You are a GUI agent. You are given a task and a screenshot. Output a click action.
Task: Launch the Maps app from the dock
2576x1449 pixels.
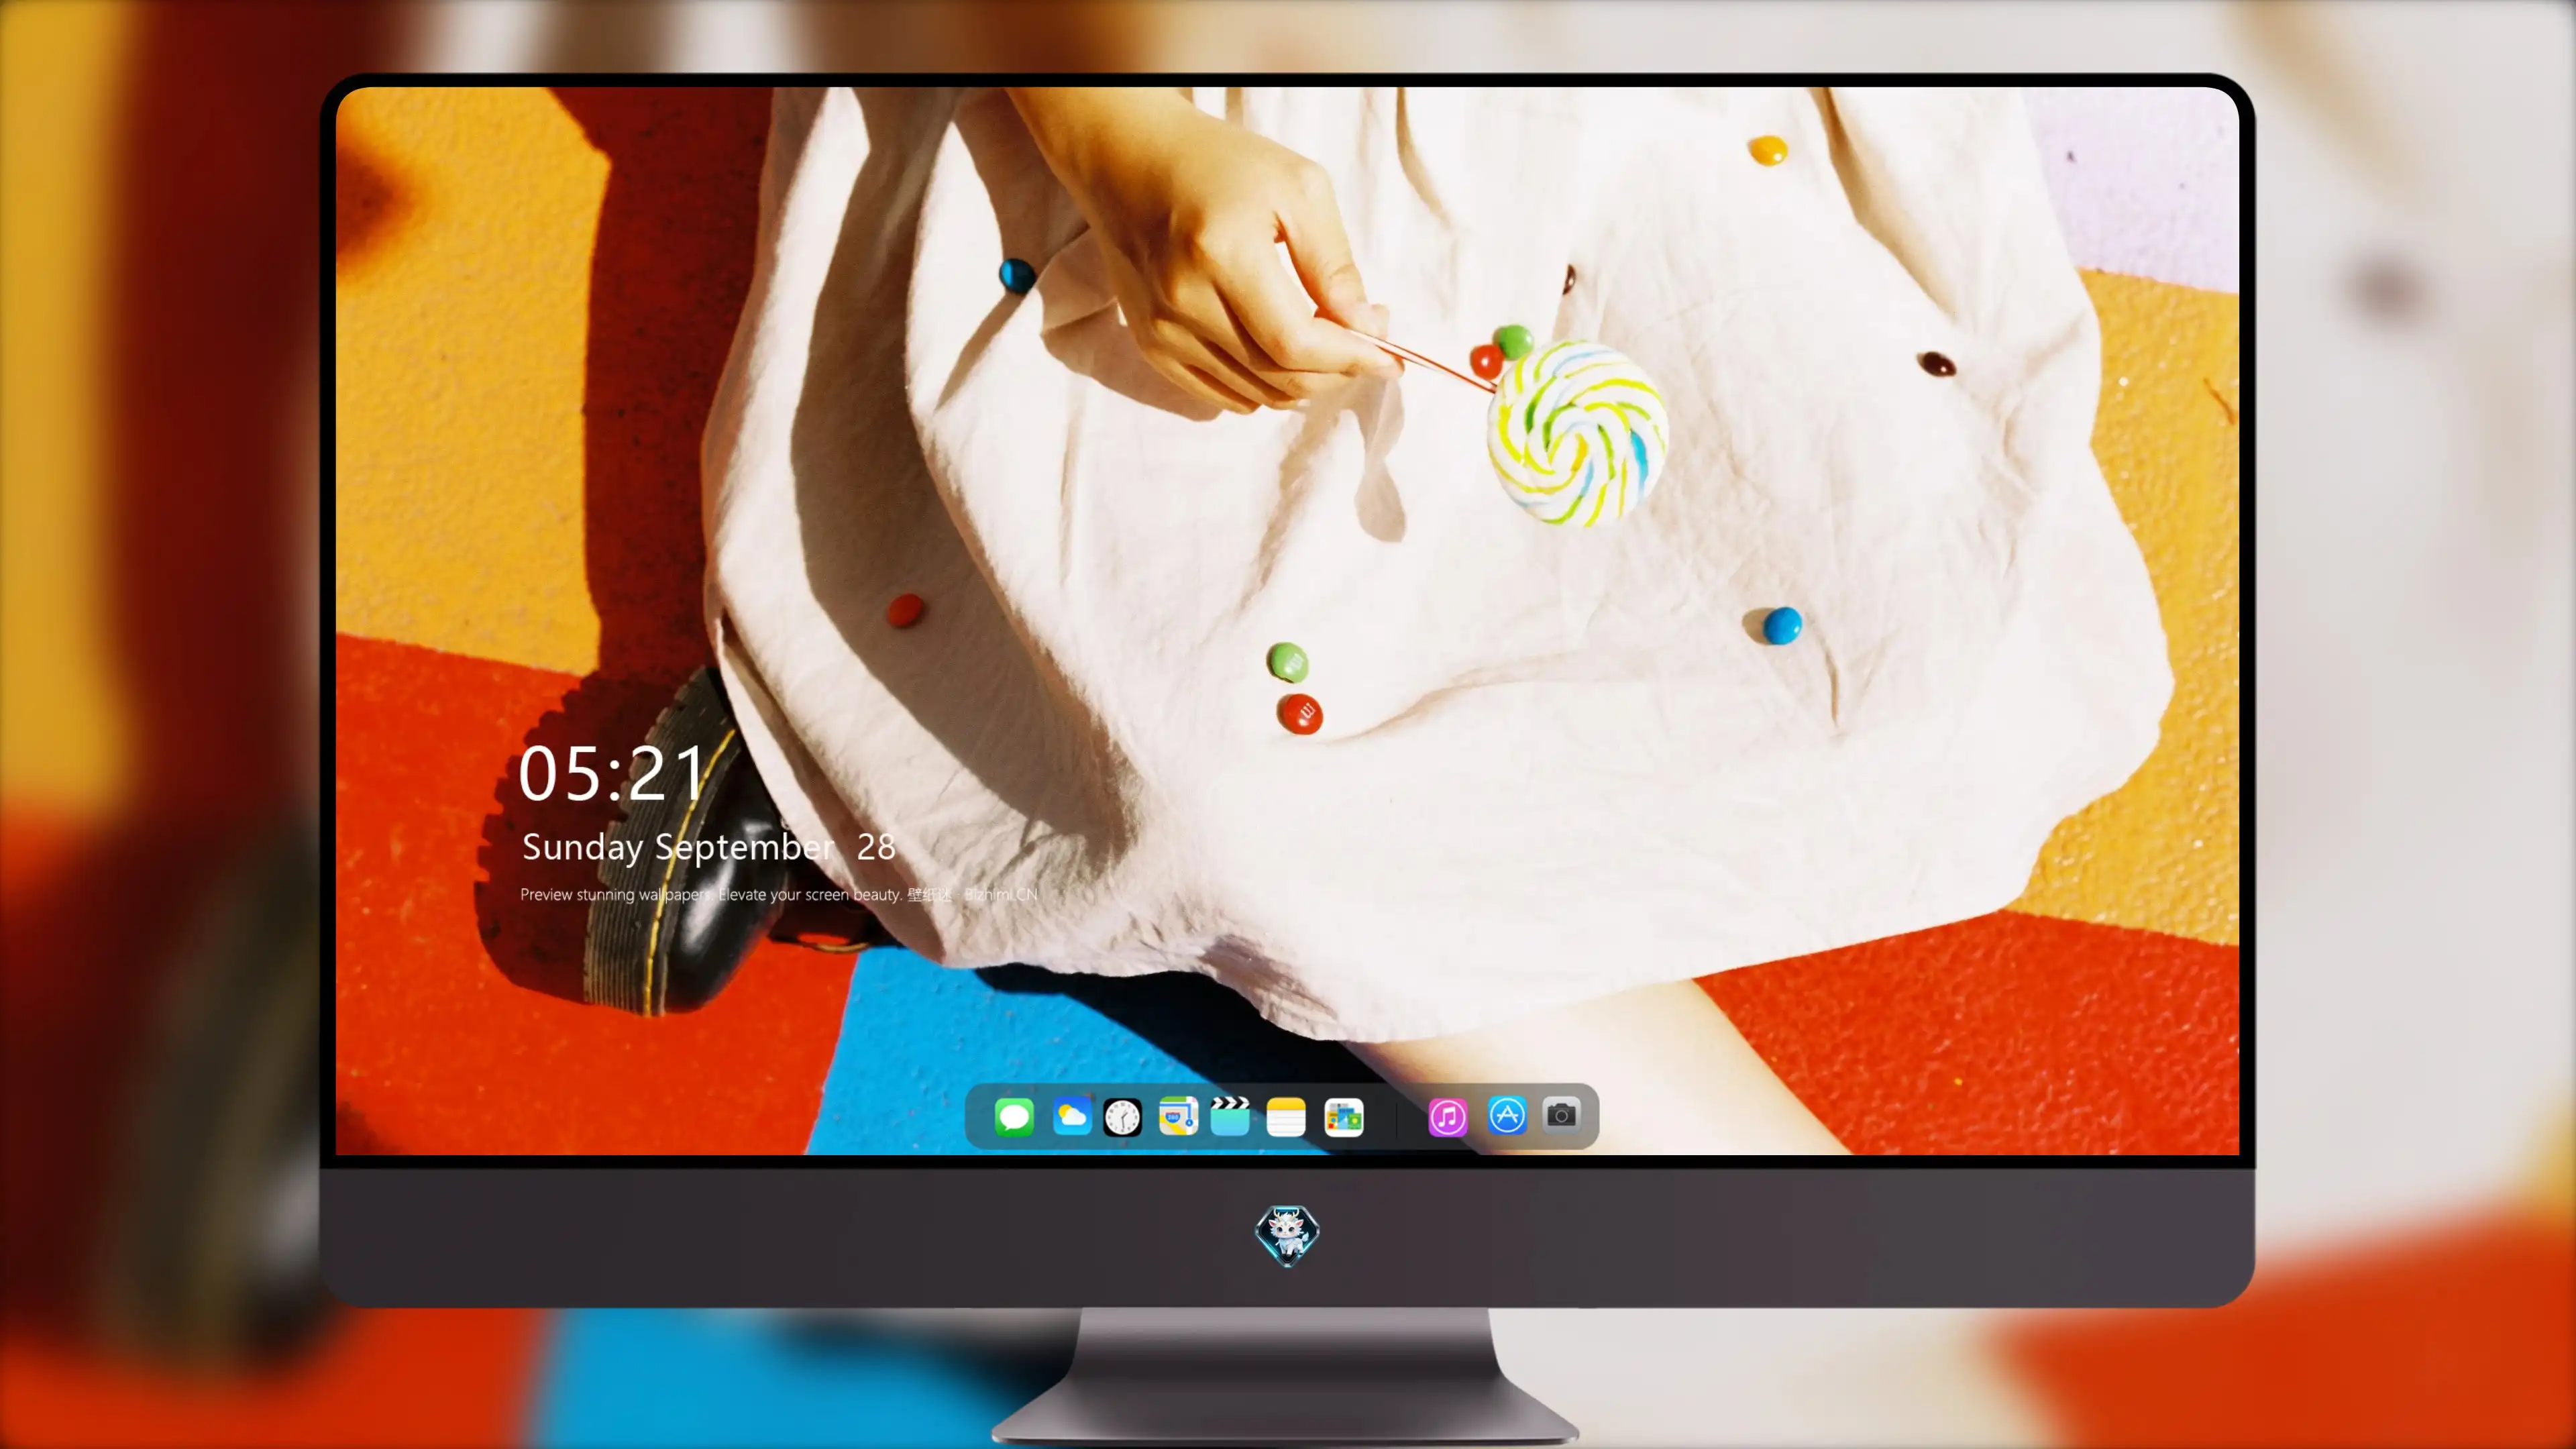1178,1116
